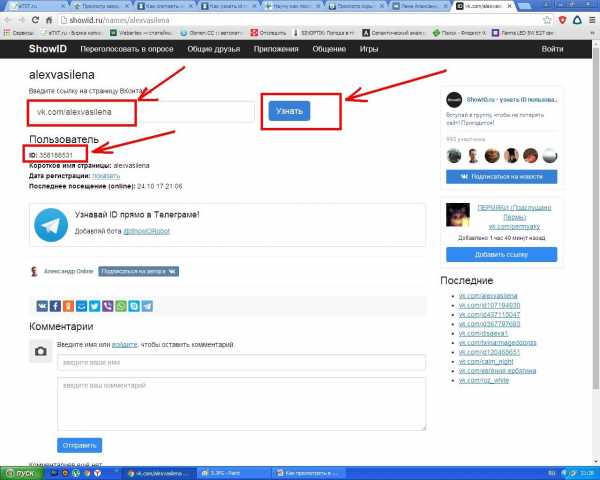Share page via Odnoklassniki icon

(x=68, y=306)
